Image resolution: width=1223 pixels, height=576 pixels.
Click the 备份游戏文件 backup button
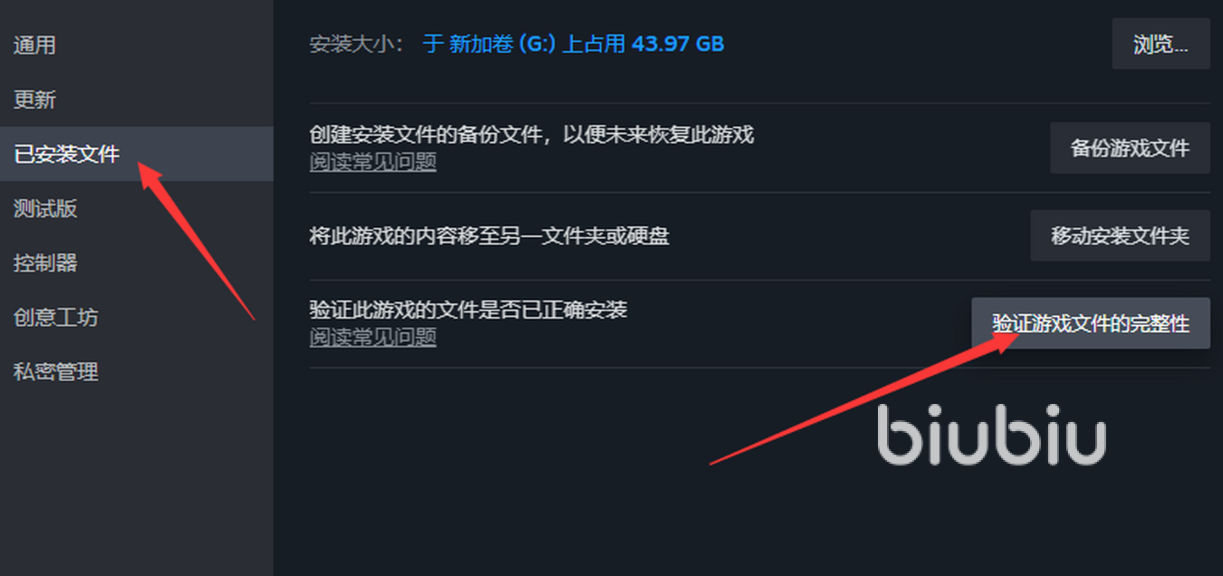[1130, 148]
